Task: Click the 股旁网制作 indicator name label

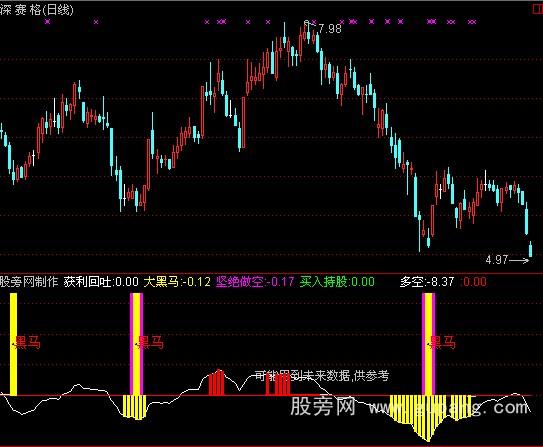Action: click(29, 282)
